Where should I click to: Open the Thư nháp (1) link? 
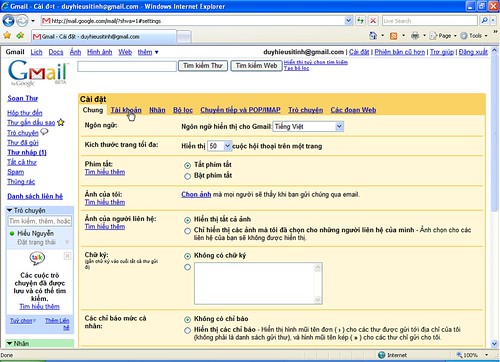(27, 152)
